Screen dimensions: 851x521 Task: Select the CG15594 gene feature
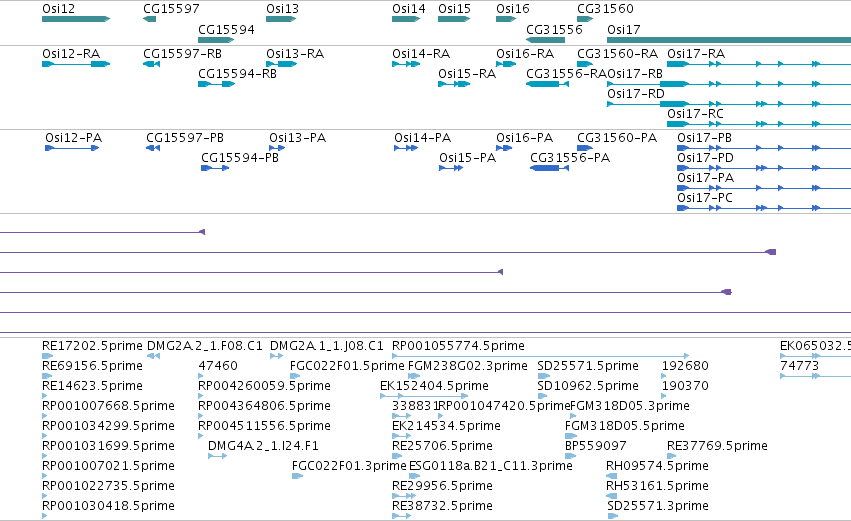(216, 40)
